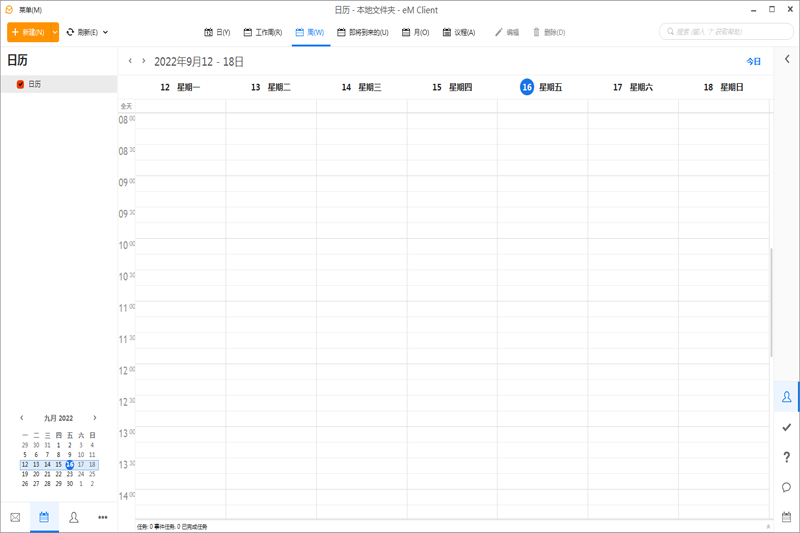Screen dimensions: 800x533
Task: Uncheck the 日历 calendar checkbox
Action: click(x=20, y=85)
